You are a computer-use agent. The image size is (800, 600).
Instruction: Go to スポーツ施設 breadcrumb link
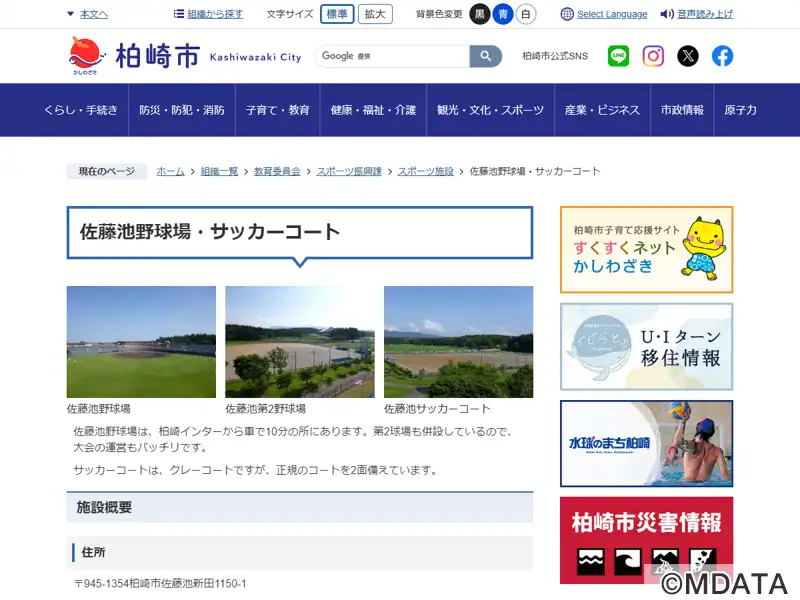point(425,171)
